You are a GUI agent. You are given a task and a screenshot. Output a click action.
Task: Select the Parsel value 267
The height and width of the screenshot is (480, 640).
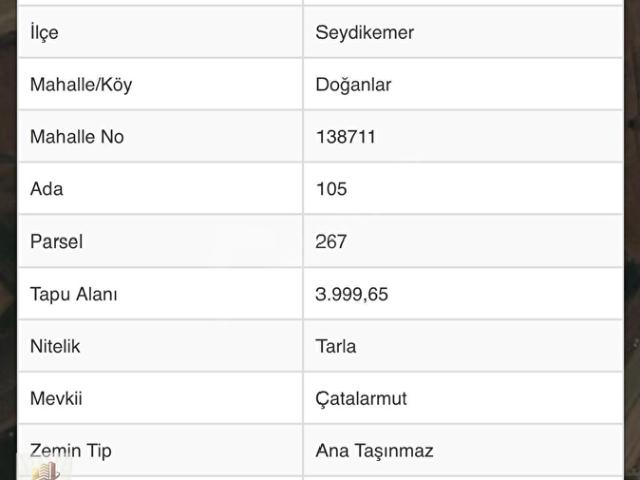pyautogui.click(x=331, y=241)
